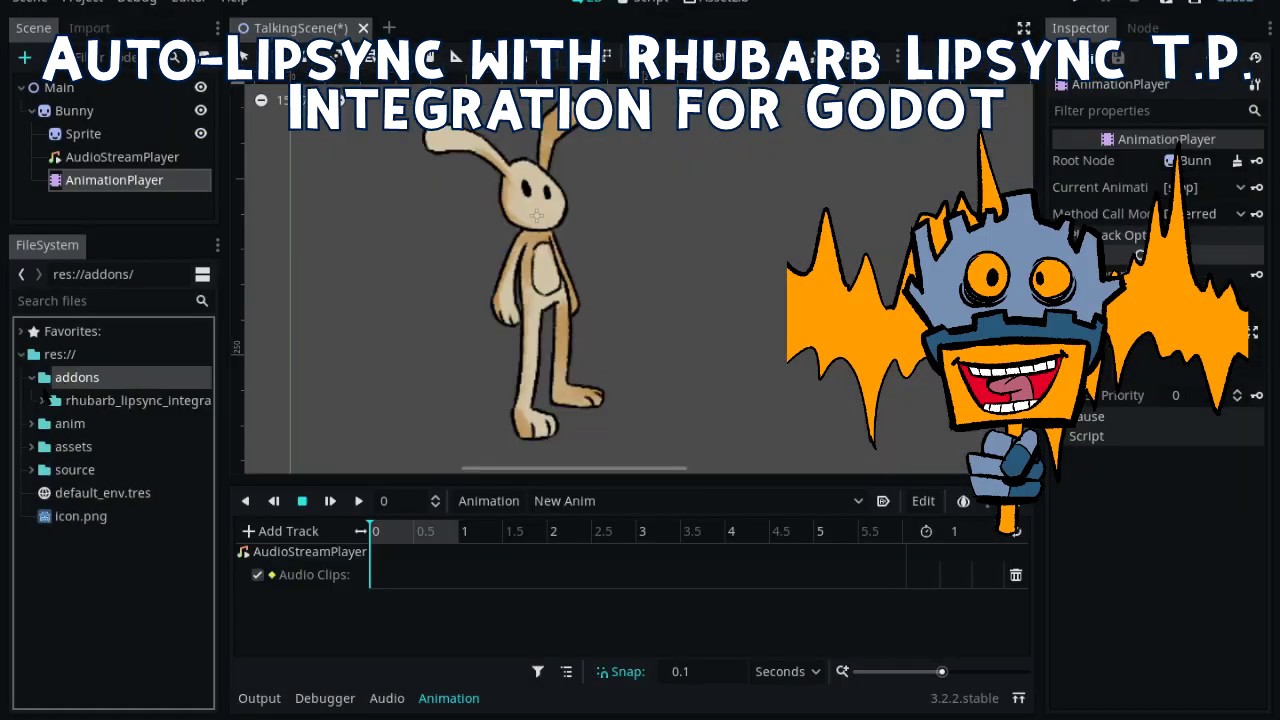Open Method Call Mode dropdown in Inspector
This screenshot has height=720, width=1280.
pos(1204,214)
